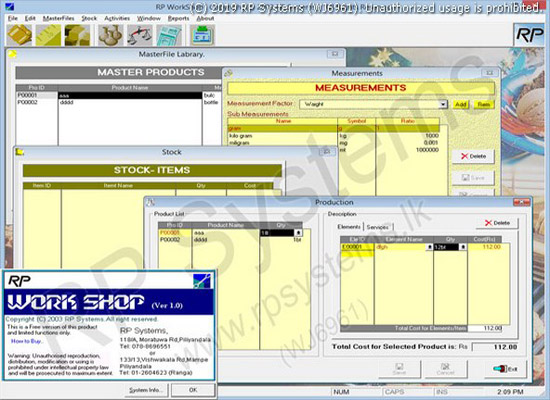
Task: Click the app icon in main title bar
Action: click(x=9, y=6)
